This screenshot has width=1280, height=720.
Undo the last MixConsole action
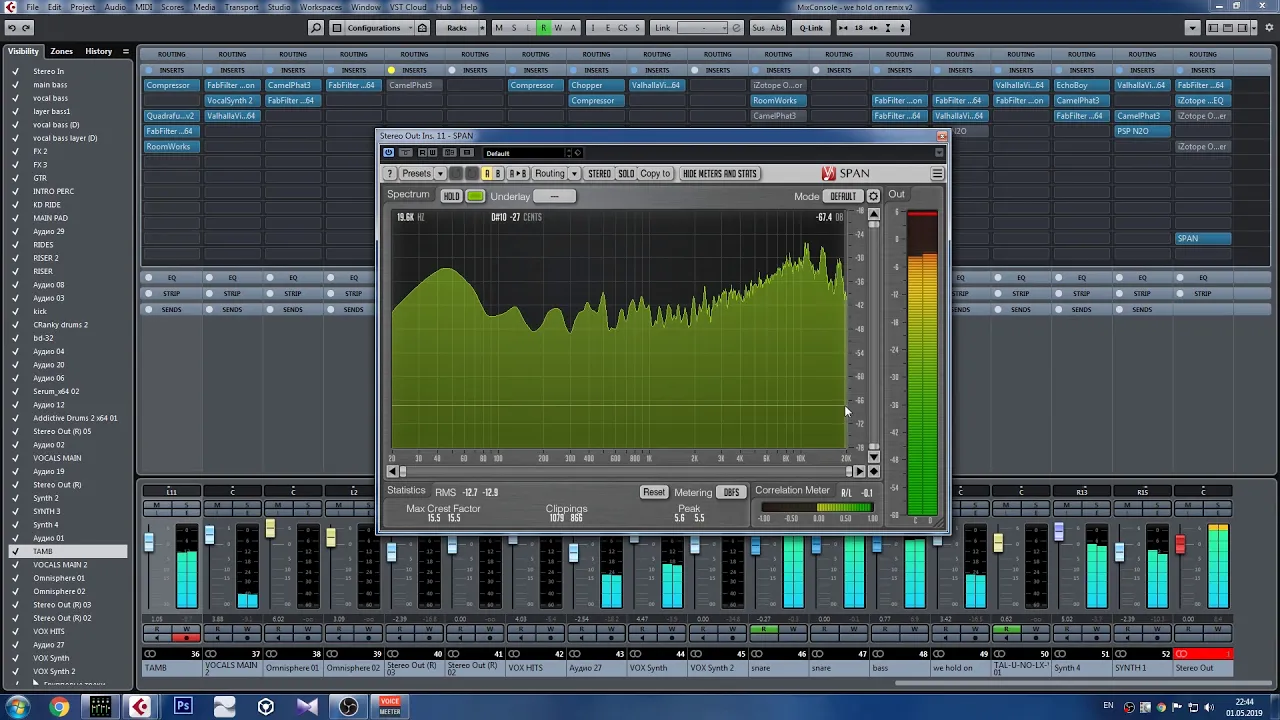[x=12, y=28]
